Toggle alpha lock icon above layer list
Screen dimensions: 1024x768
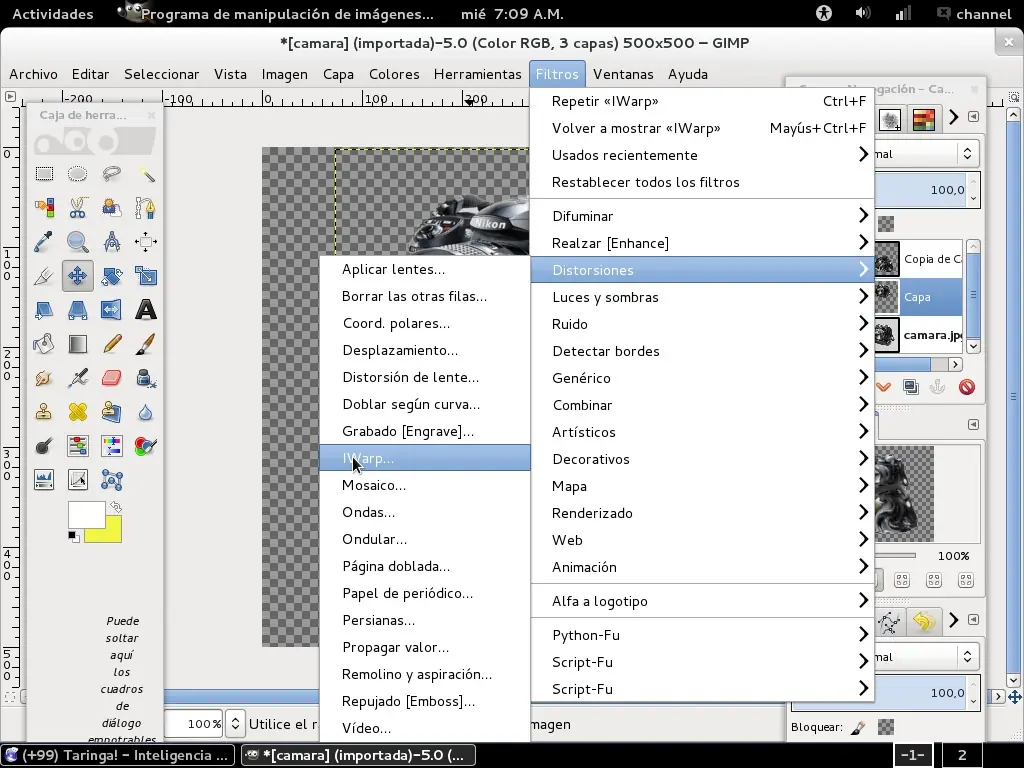pos(886,224)
